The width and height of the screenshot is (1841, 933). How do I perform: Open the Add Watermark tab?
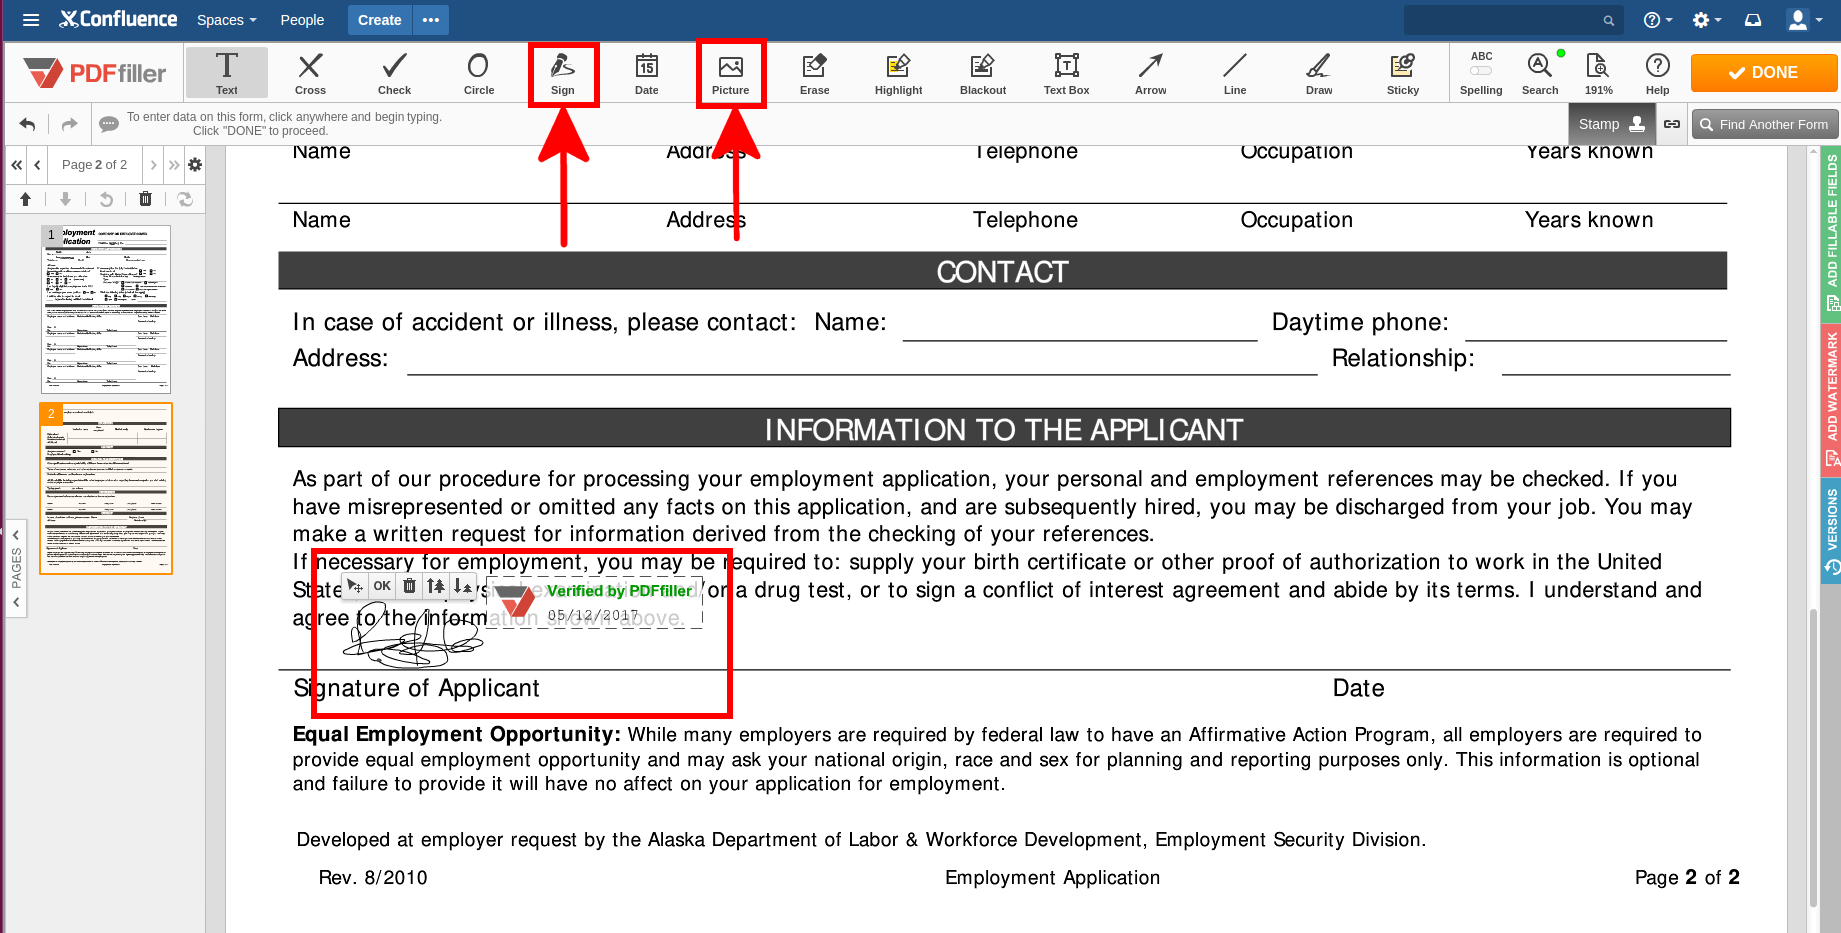coord(1832,398)
